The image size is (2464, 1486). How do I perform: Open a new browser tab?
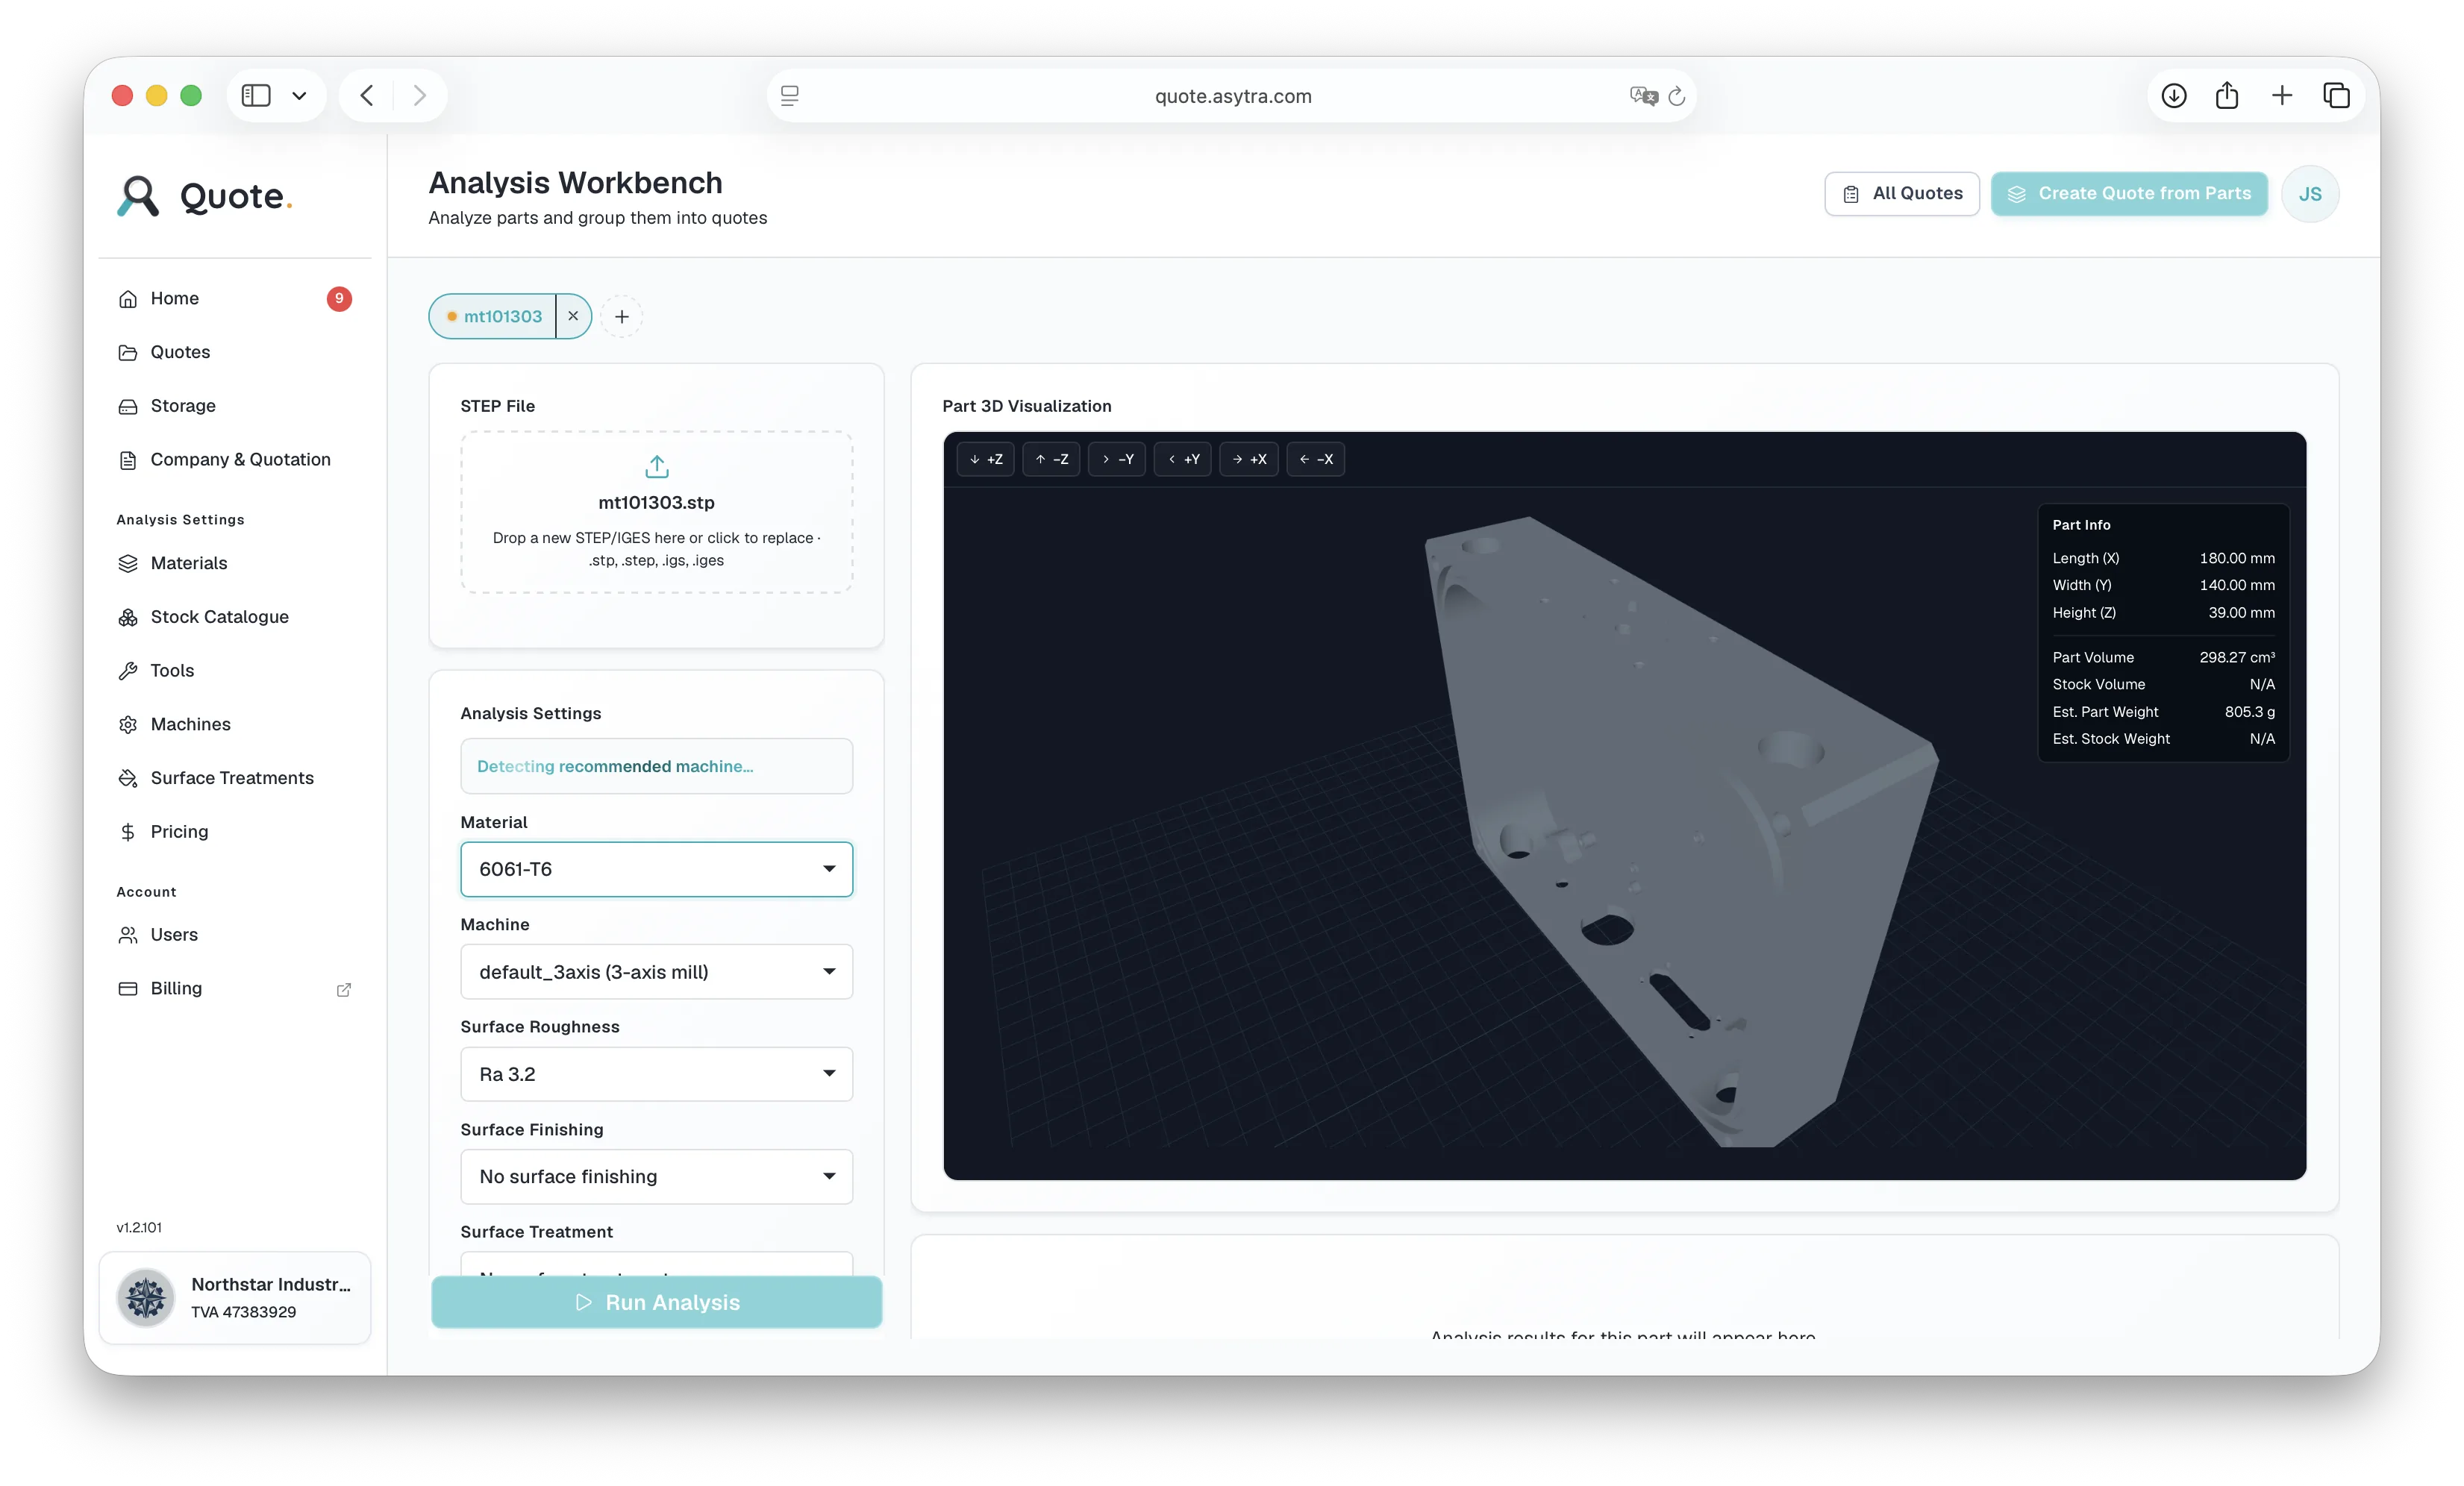click(2282, 95)
